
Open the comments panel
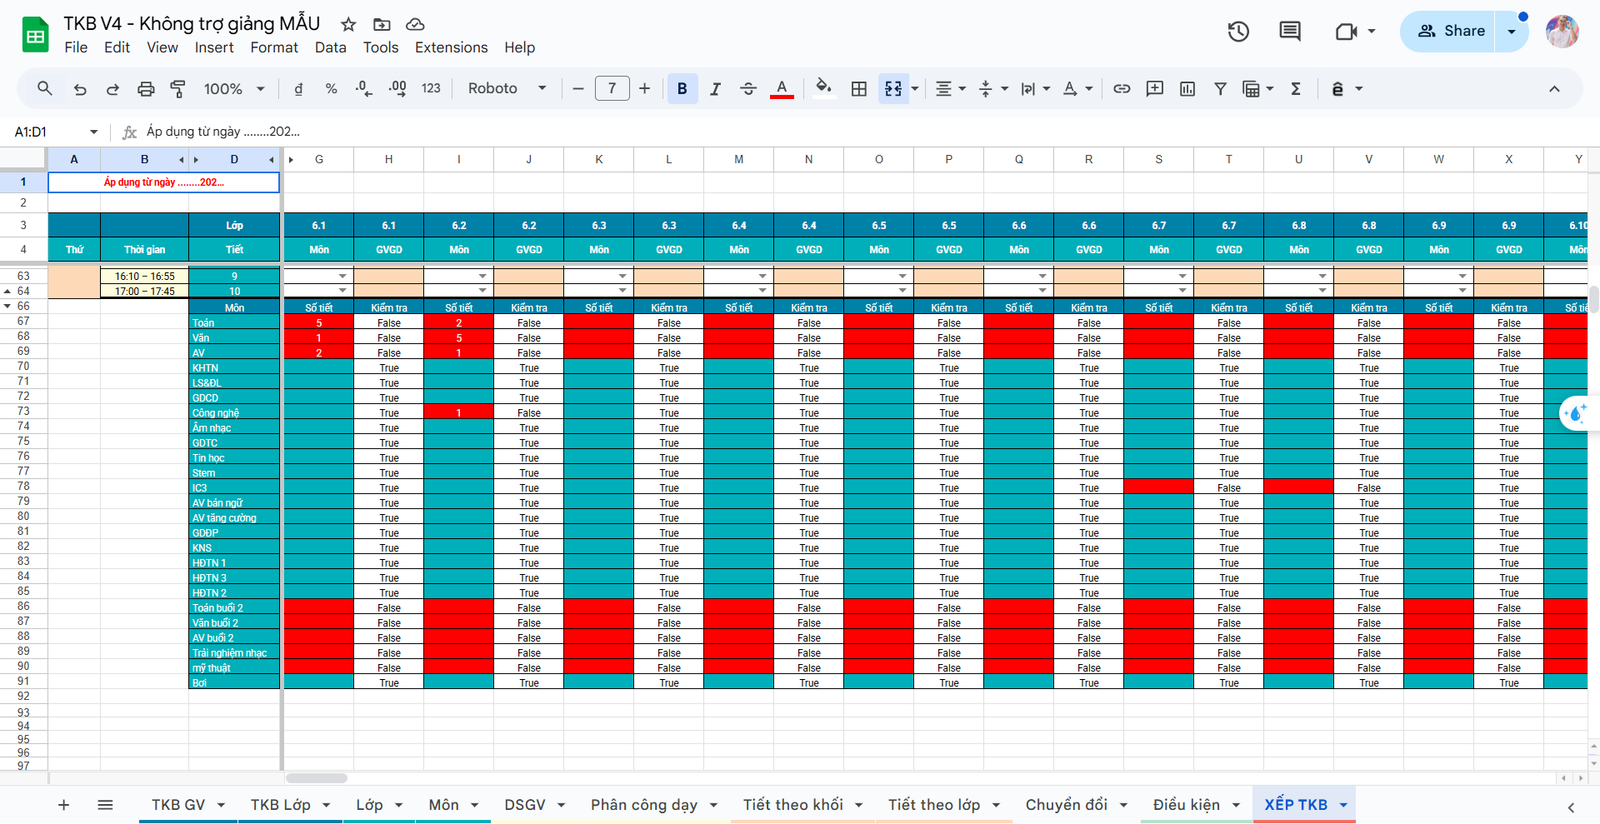(x=1290, y=31)
